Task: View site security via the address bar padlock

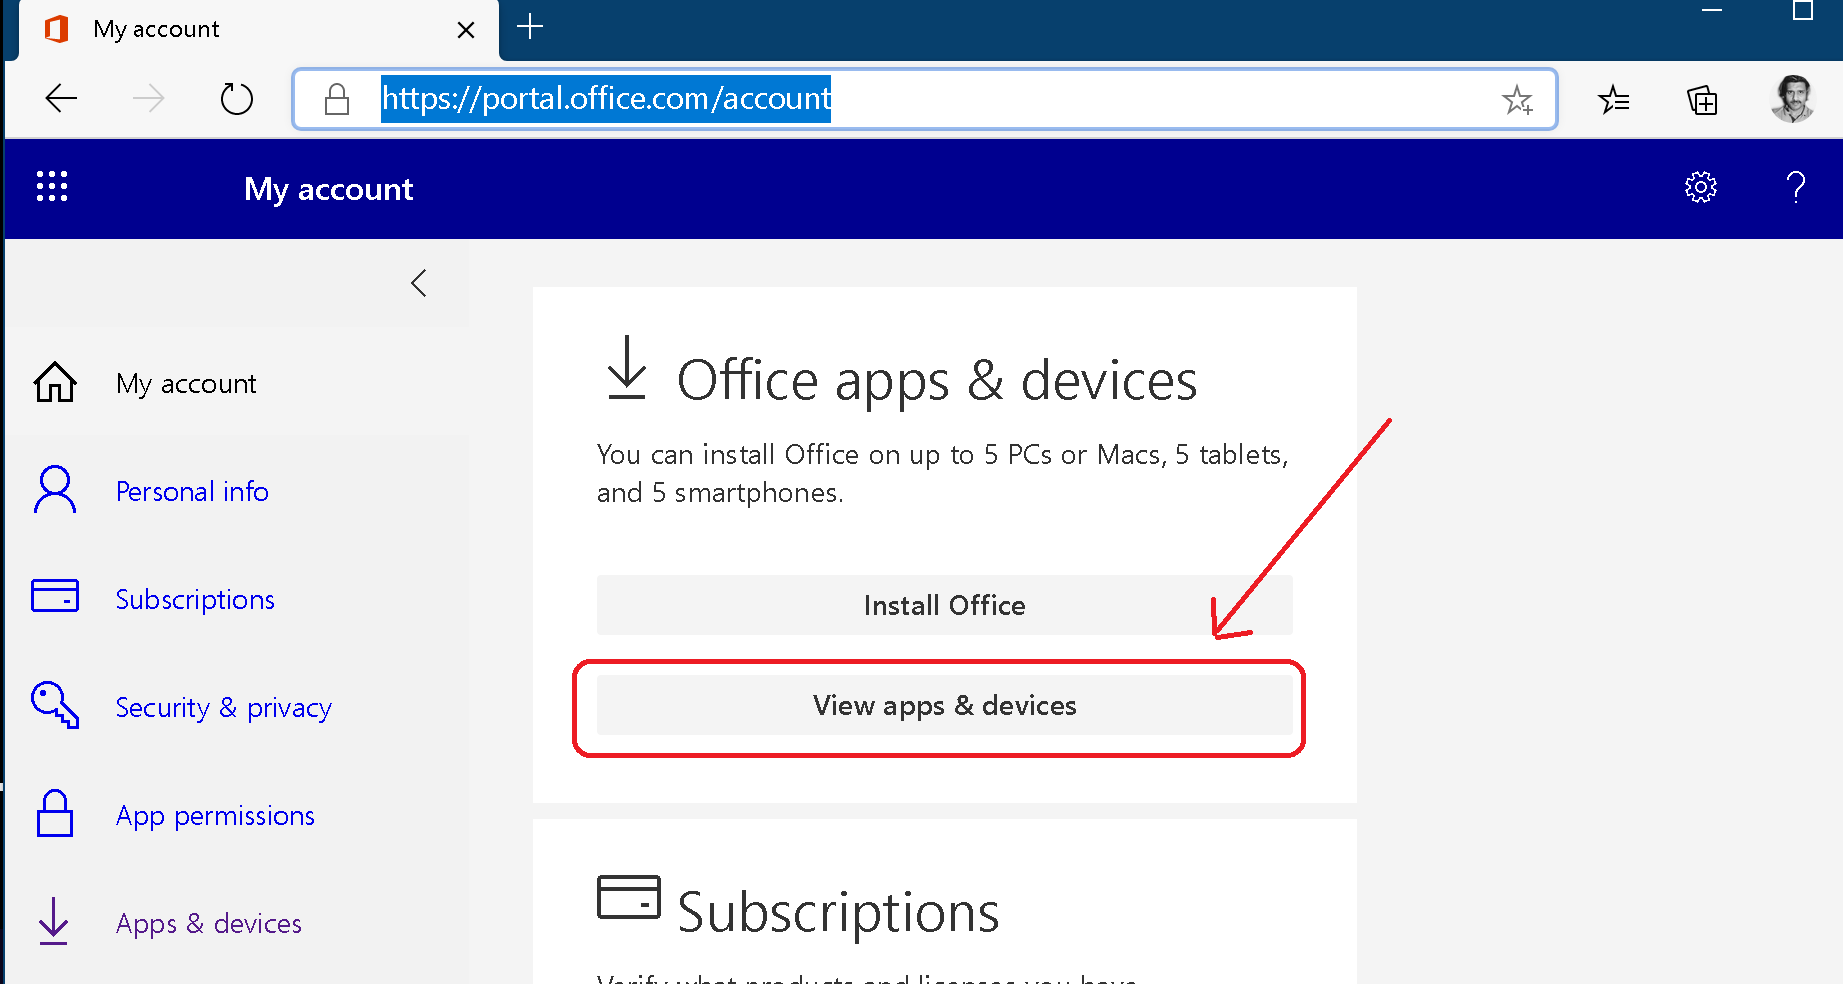Action: tap(336, 99)
